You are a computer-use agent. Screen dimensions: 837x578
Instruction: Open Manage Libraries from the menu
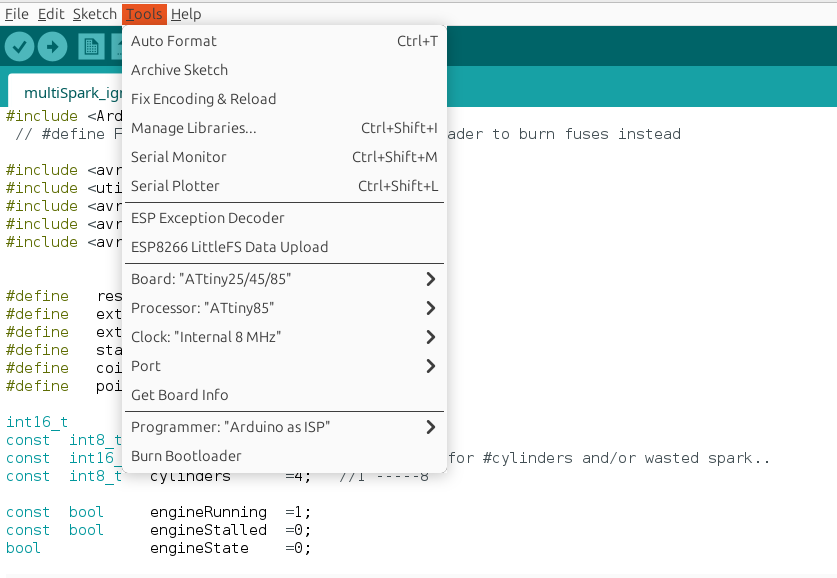tap(194, 128)
